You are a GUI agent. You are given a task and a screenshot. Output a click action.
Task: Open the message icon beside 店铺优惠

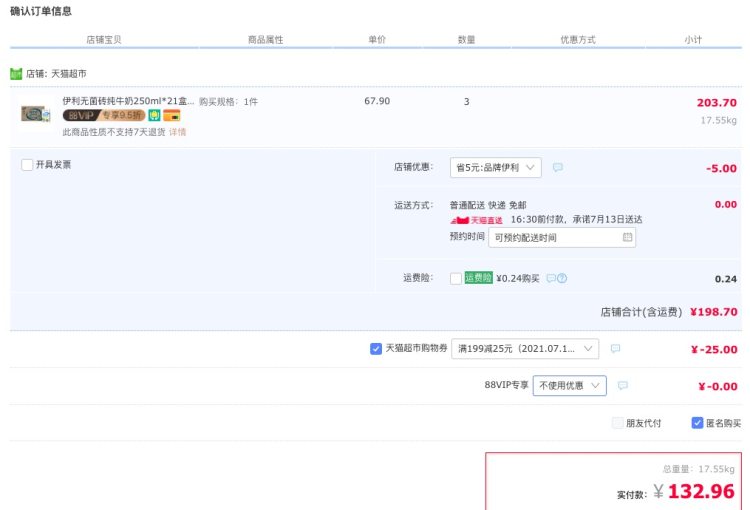point(558,167)
